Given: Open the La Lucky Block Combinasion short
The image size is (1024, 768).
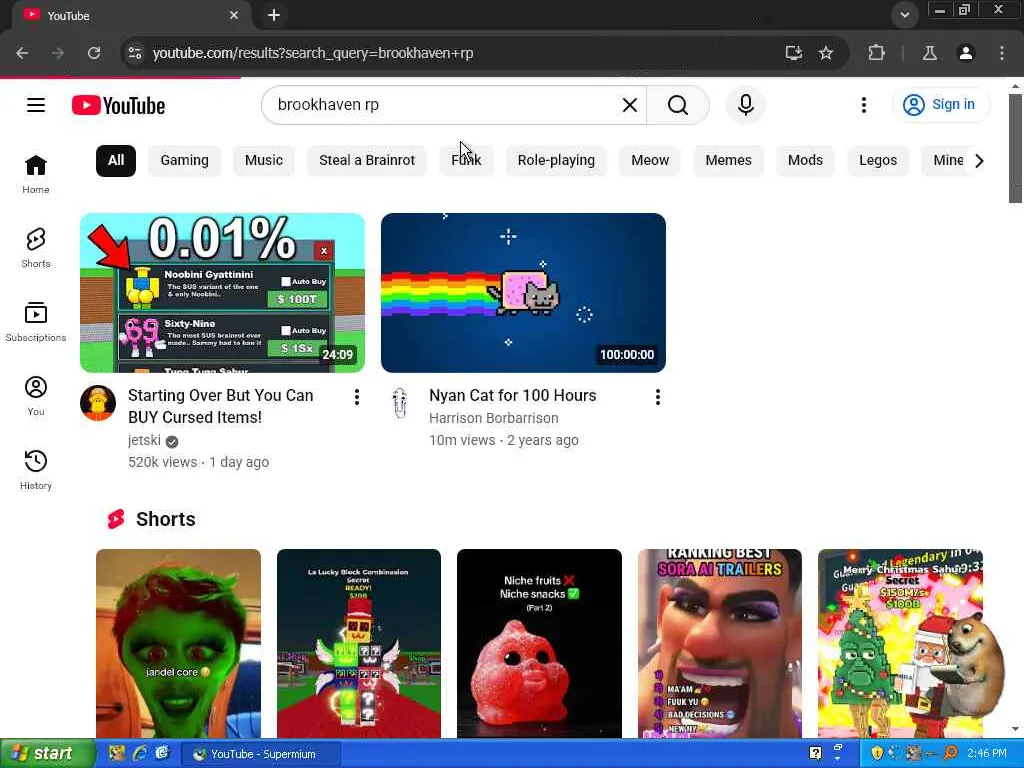Looking at the screenshot, I should [359, 643].
